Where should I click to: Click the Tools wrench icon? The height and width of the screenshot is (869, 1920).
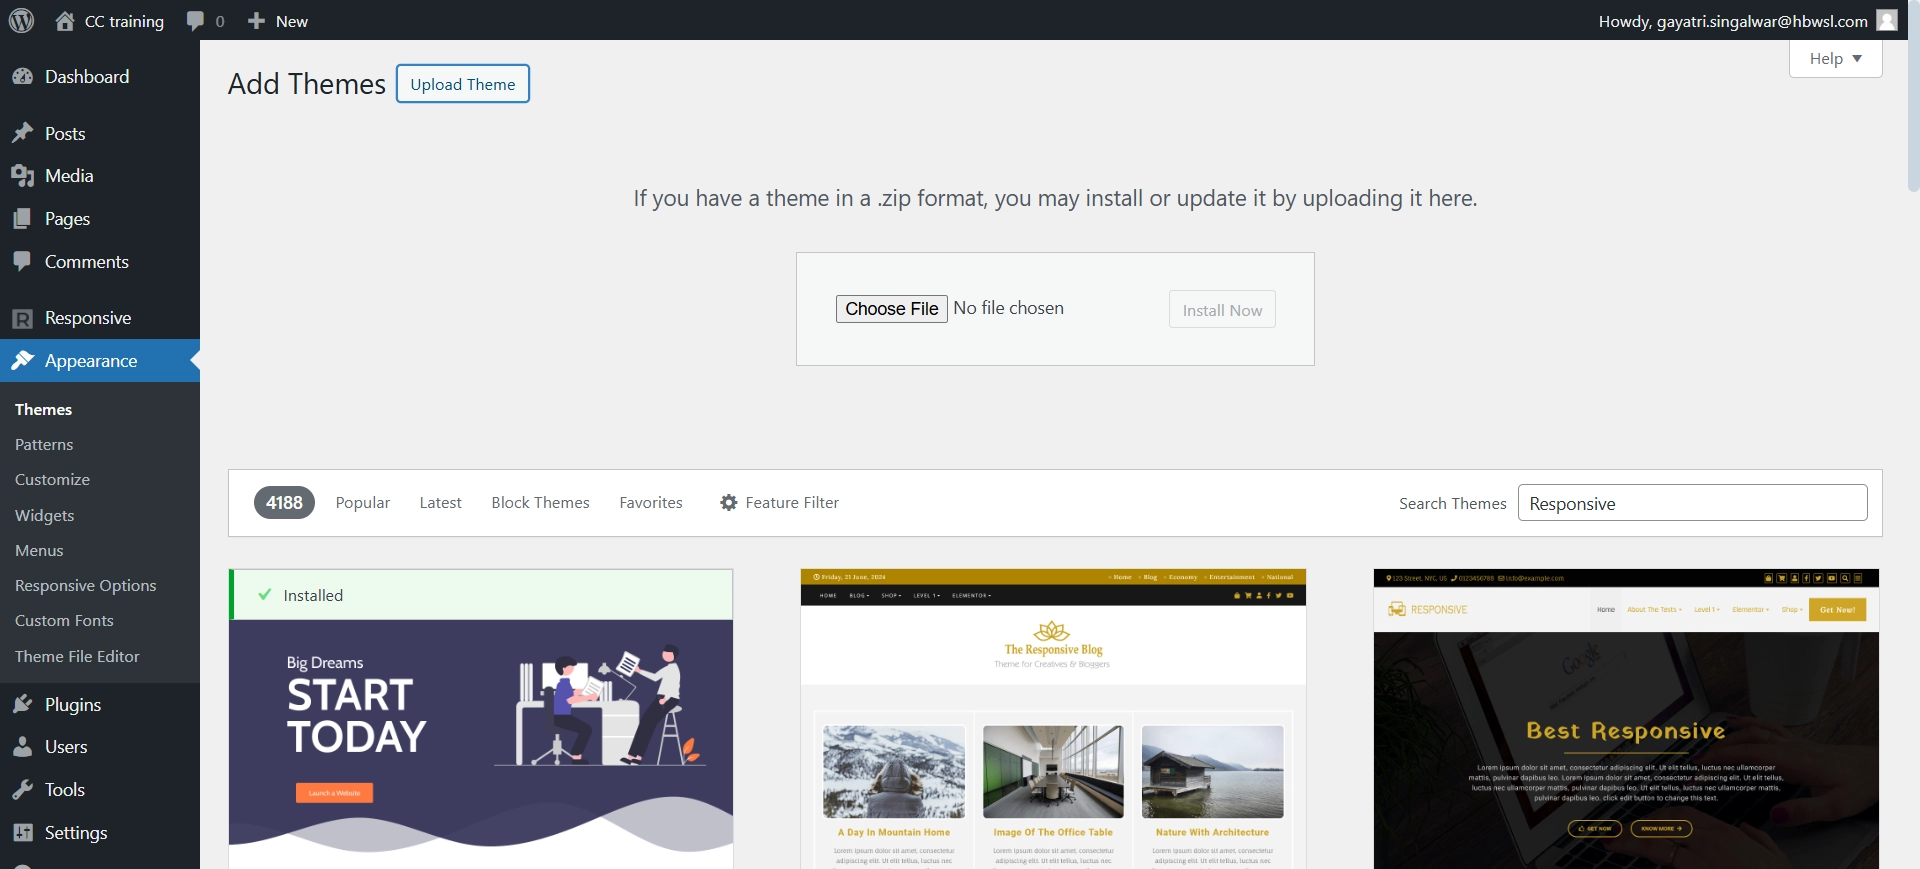23,790
